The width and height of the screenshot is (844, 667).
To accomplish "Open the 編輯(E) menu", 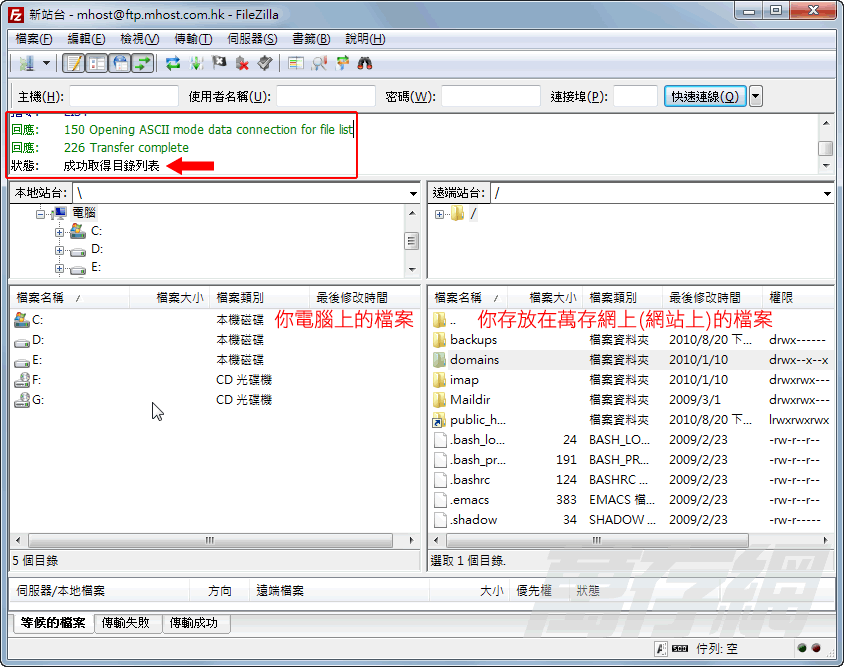I will click(86, 39).
